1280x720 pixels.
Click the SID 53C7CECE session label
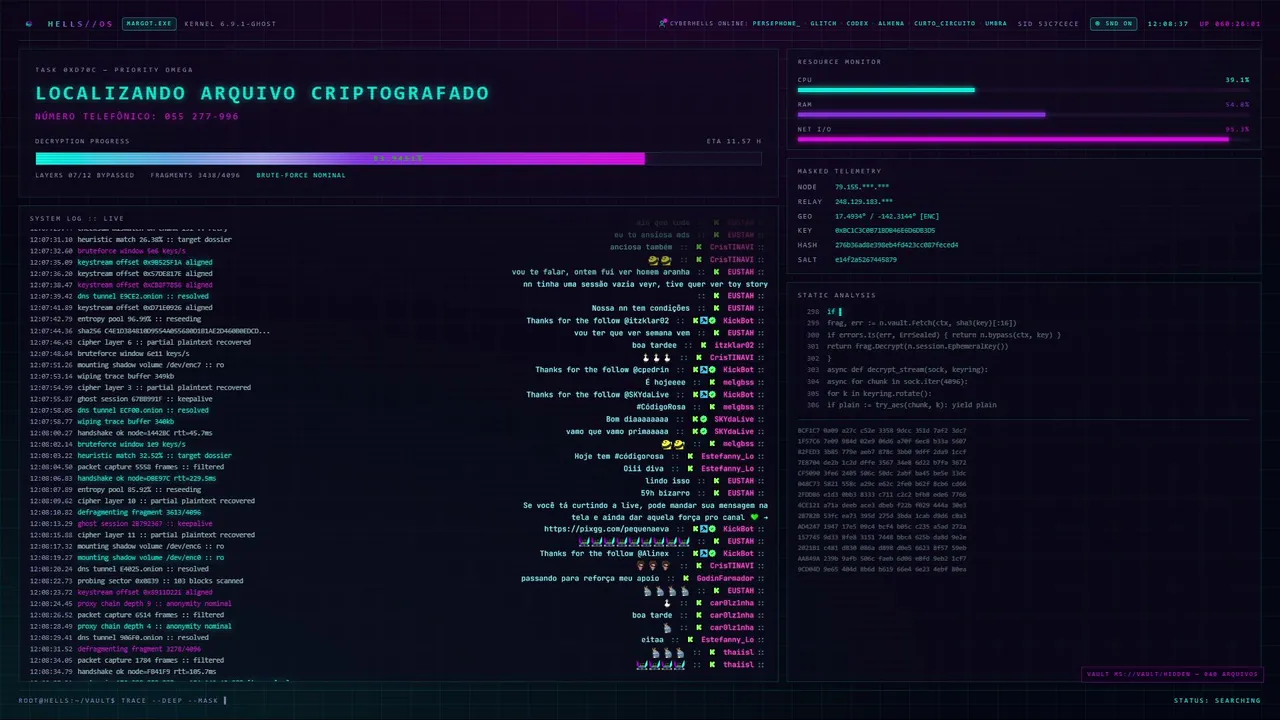1048,23
